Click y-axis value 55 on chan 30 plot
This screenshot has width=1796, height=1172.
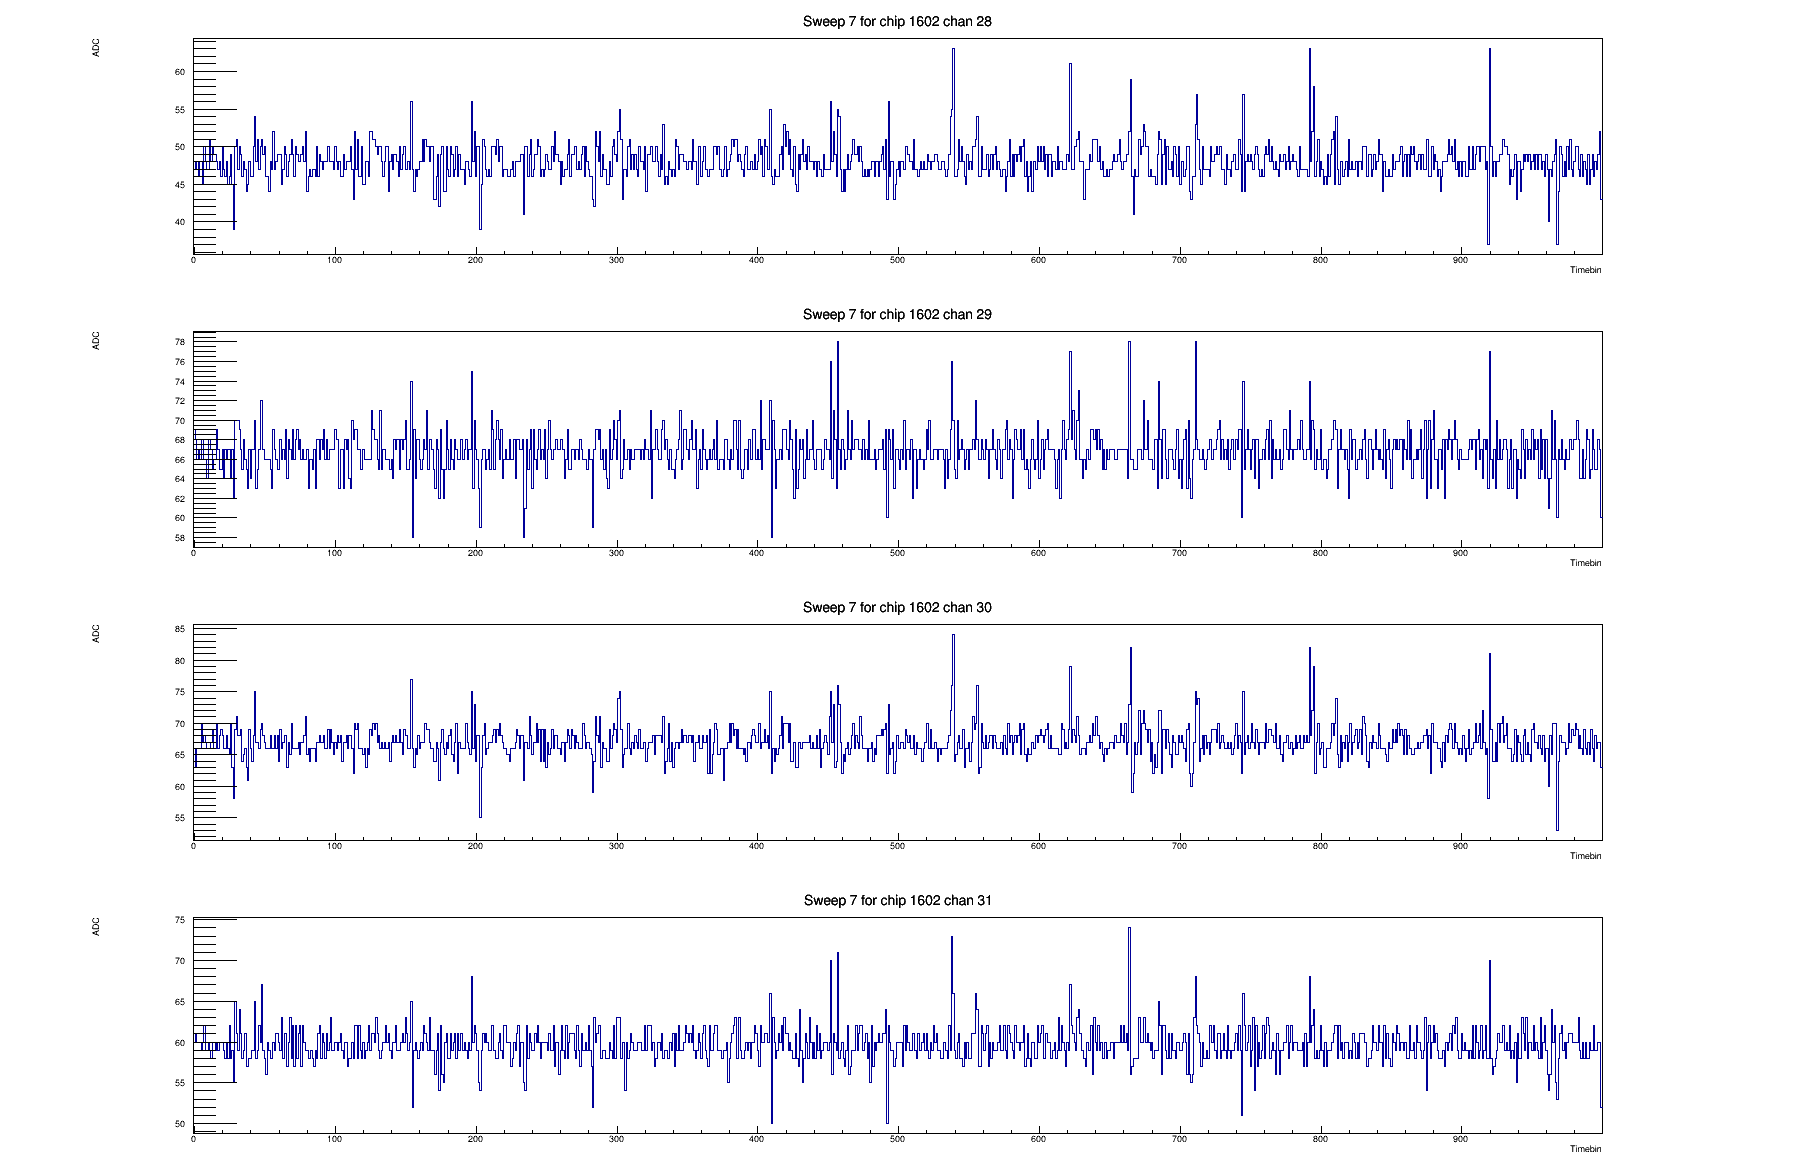point(180,818)
